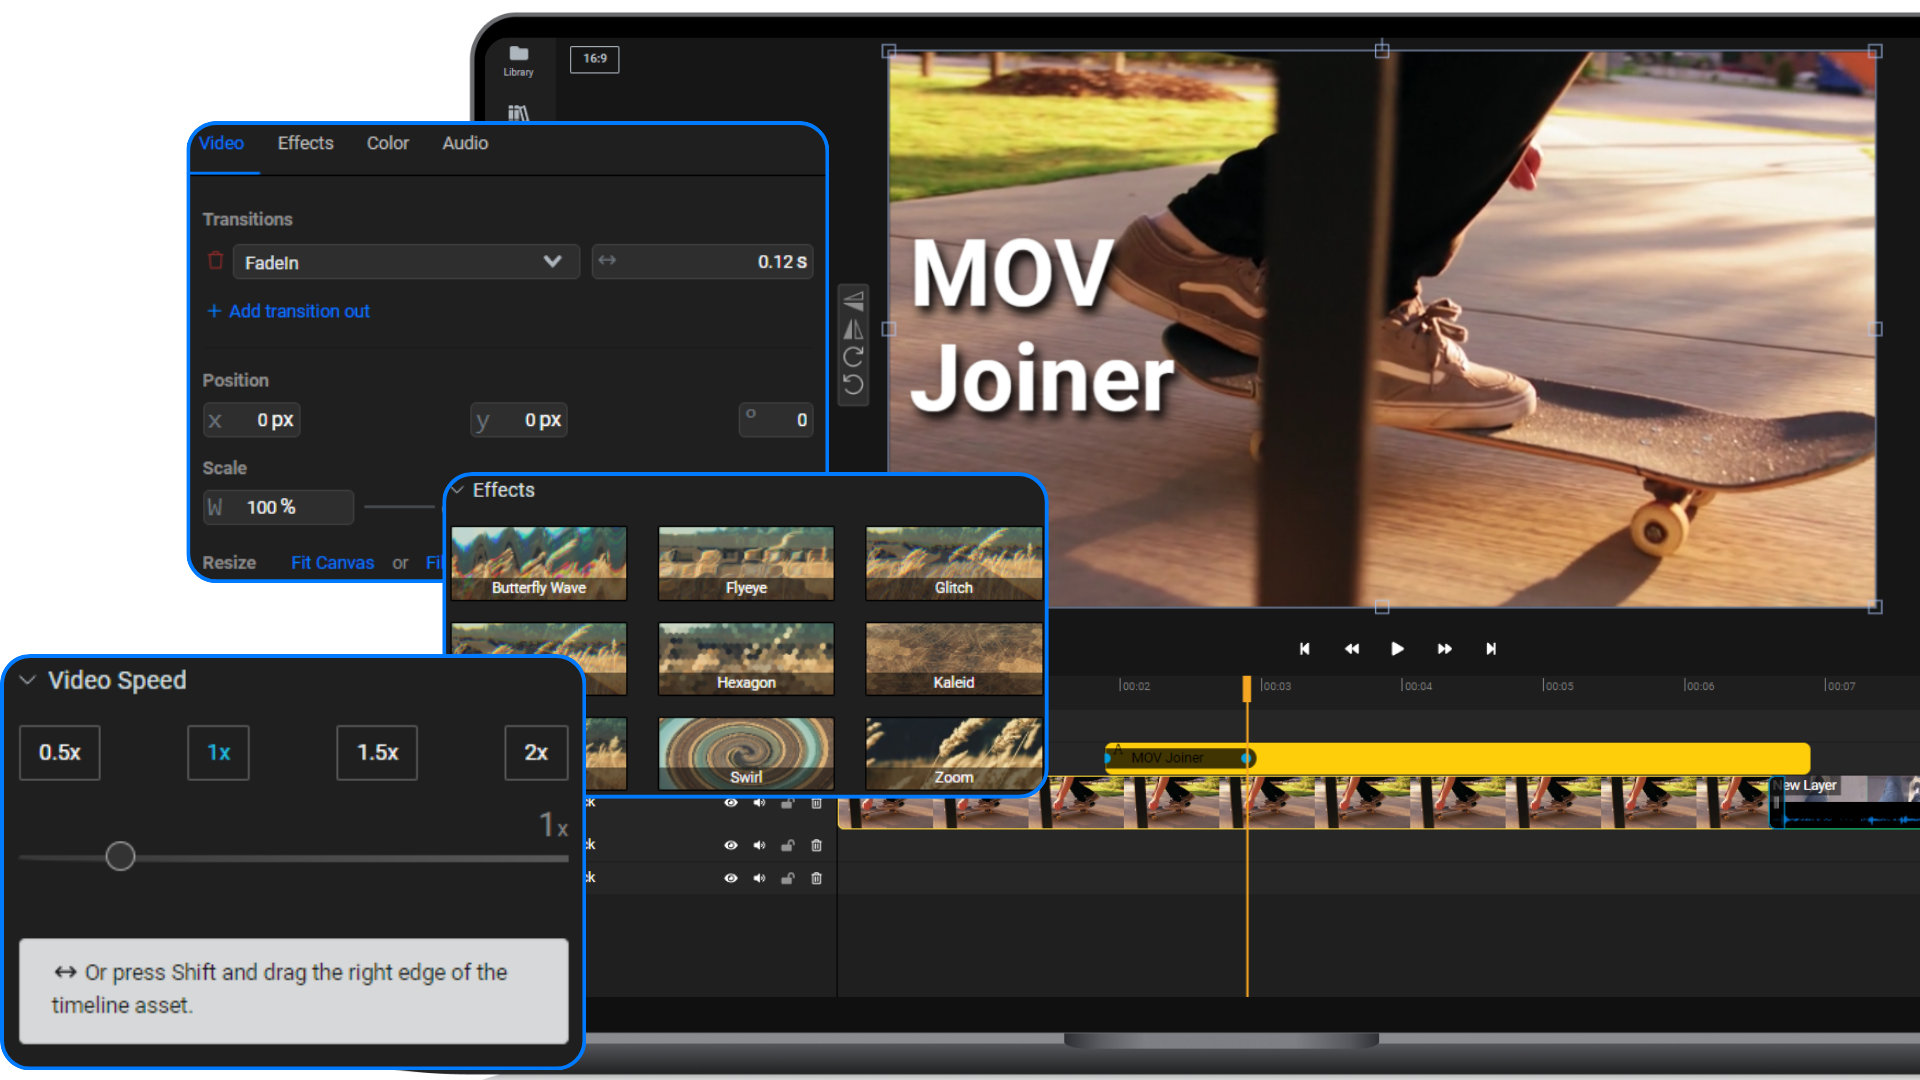Adjust the video speed slider handle
Image resolution: width=1920 pixels, height=1080 pixels.
coord(120,856)
